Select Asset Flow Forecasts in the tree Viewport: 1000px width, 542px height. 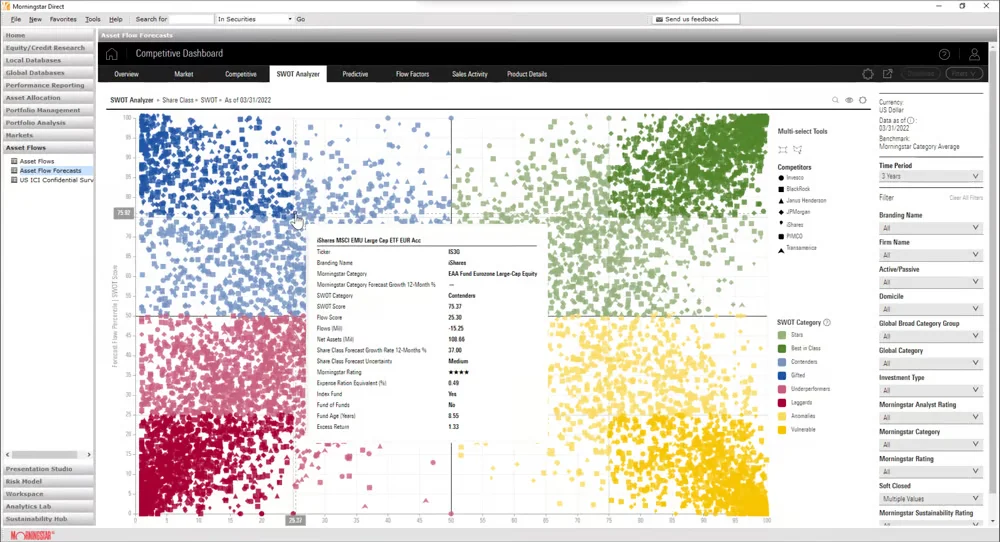[50, 171]
